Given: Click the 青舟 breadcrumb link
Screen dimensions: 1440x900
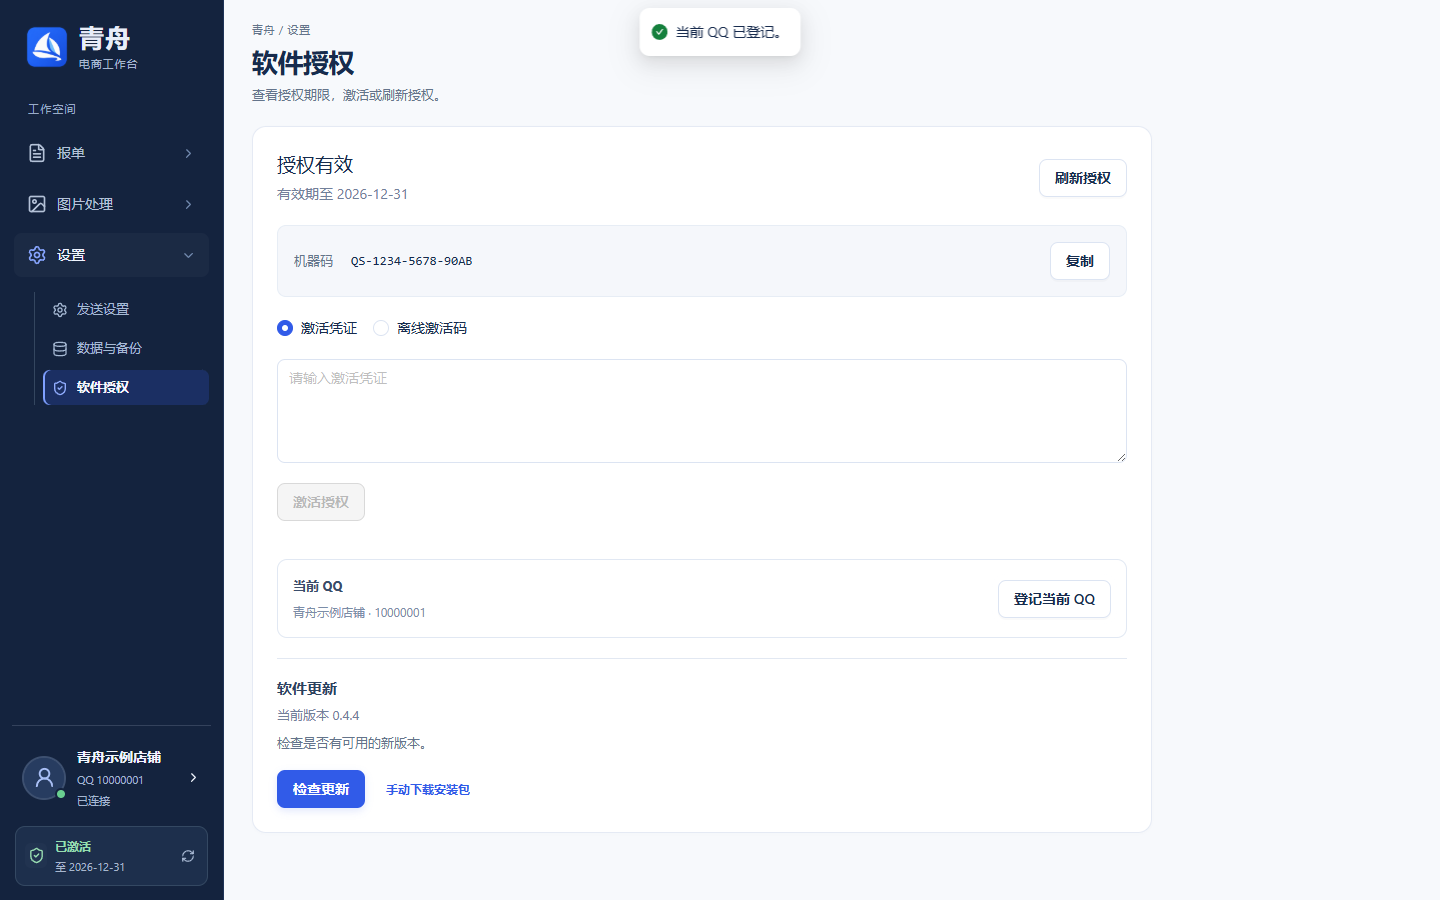Looking at the screenshot, I should pyautogui.click(x=263, y=30).
